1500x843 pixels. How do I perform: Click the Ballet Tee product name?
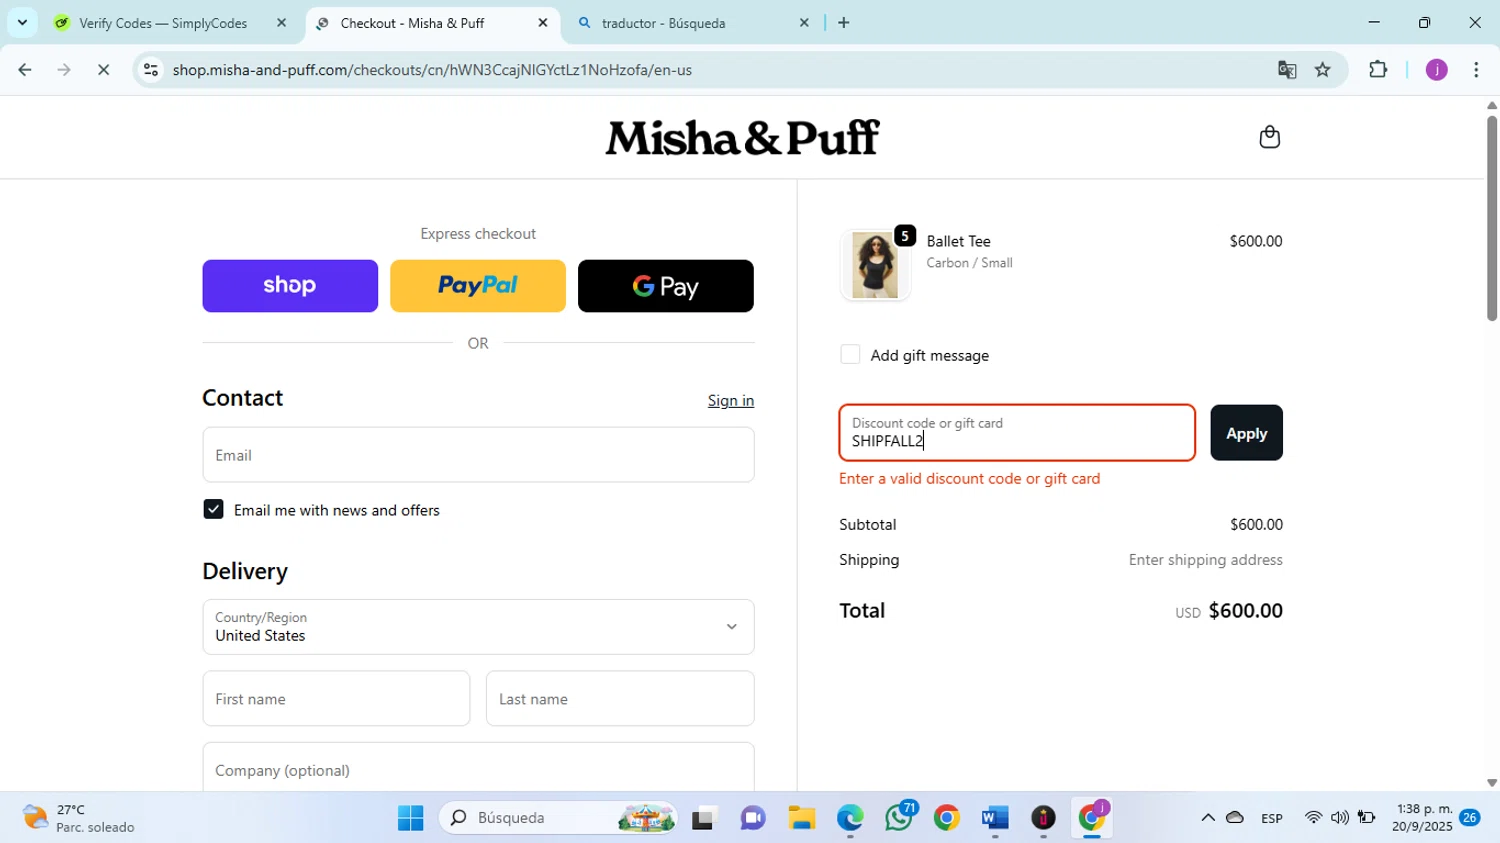pos(958,241)
